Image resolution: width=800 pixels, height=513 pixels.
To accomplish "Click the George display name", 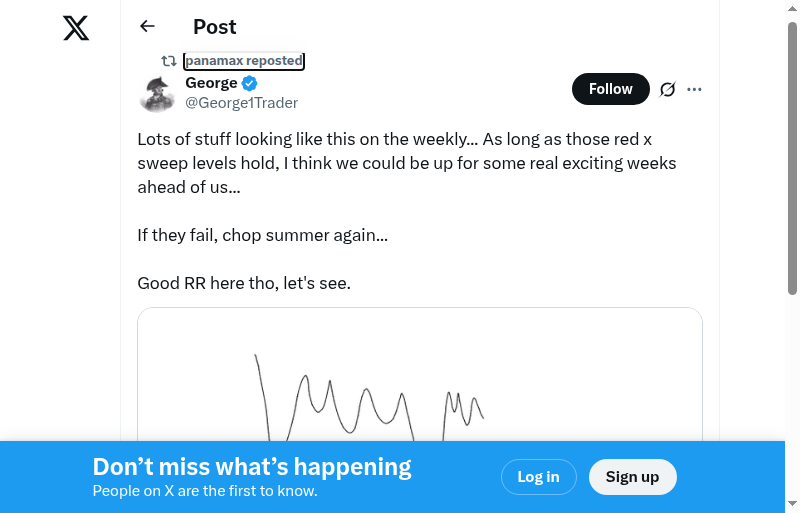I will 211,83.
